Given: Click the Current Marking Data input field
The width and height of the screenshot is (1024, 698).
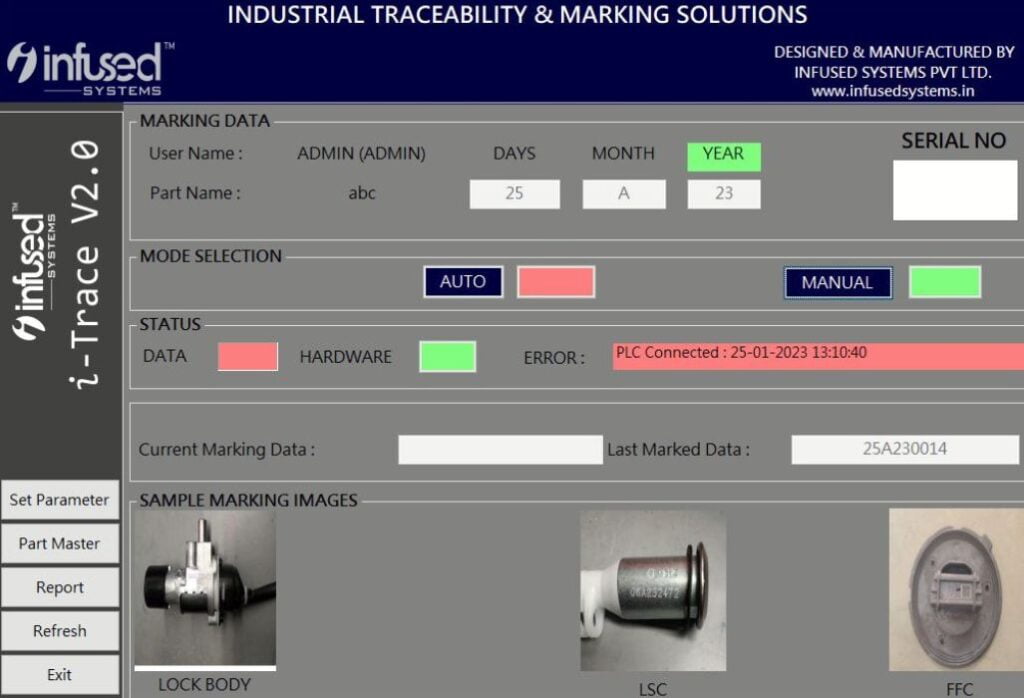Looking at the screenshot, I should pos(500,449).
